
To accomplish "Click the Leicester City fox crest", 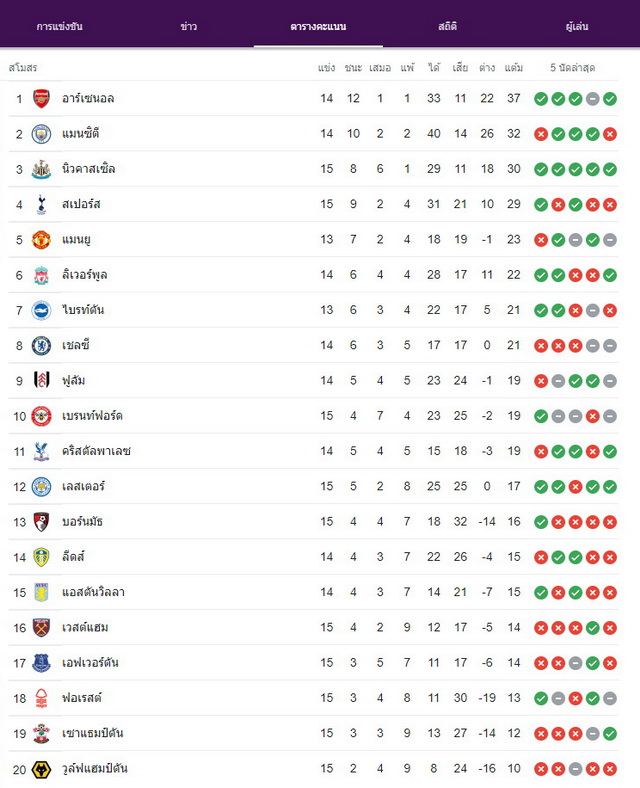I will tap(41, 487).
